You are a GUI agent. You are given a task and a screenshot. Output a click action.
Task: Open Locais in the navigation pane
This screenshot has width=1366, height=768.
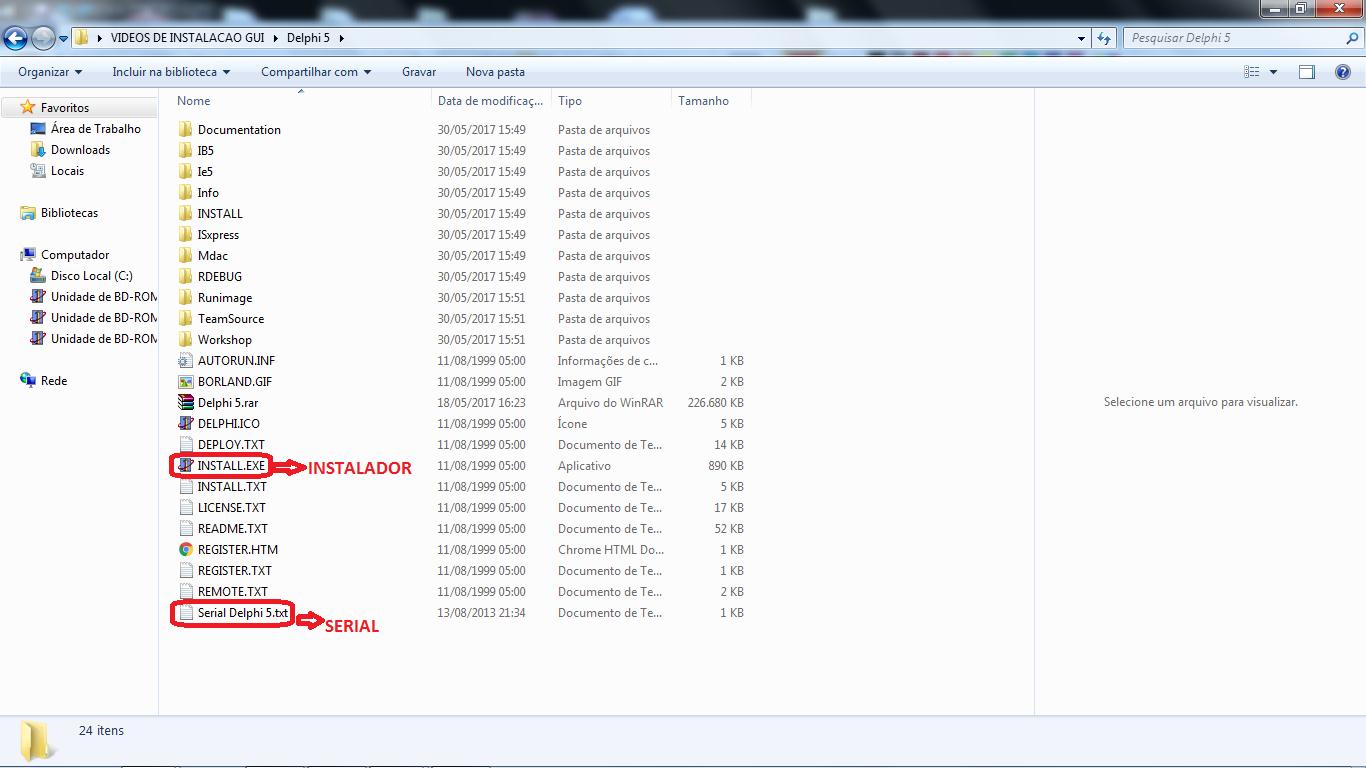pyautogui.click(x=67, y=170)
